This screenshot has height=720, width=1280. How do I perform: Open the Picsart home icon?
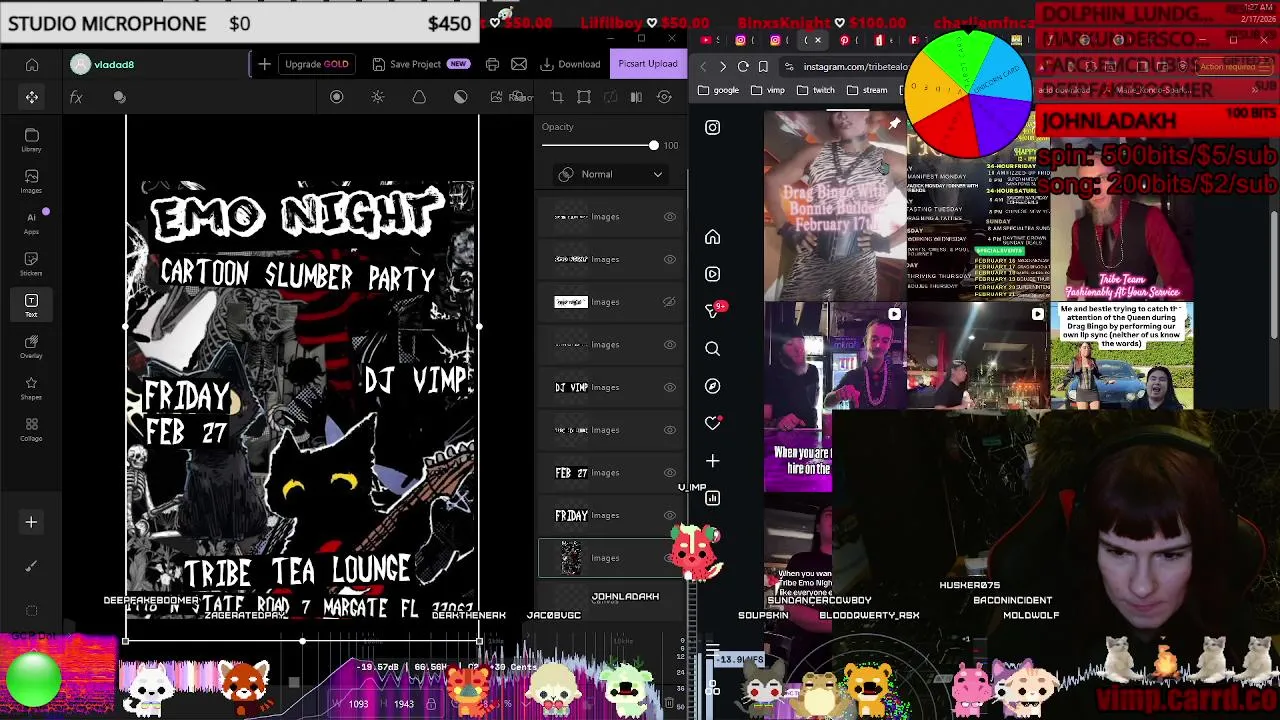click(32, 65)
